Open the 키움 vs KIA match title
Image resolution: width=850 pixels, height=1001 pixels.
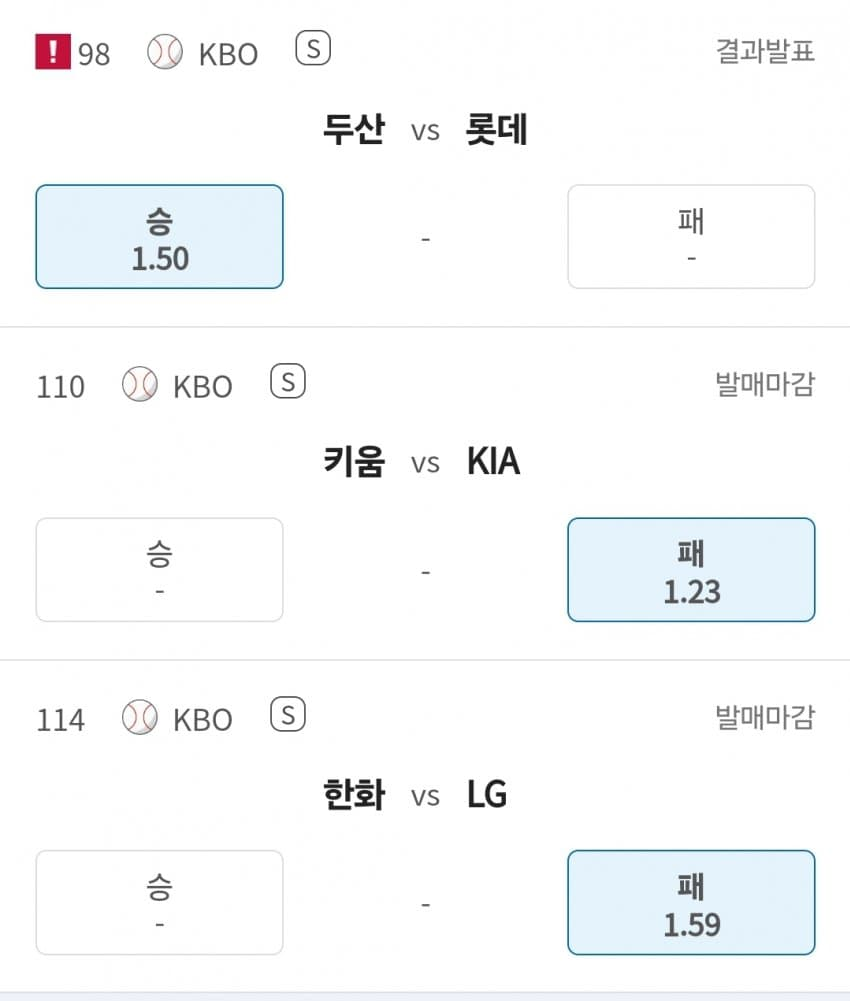click(425, 463)
